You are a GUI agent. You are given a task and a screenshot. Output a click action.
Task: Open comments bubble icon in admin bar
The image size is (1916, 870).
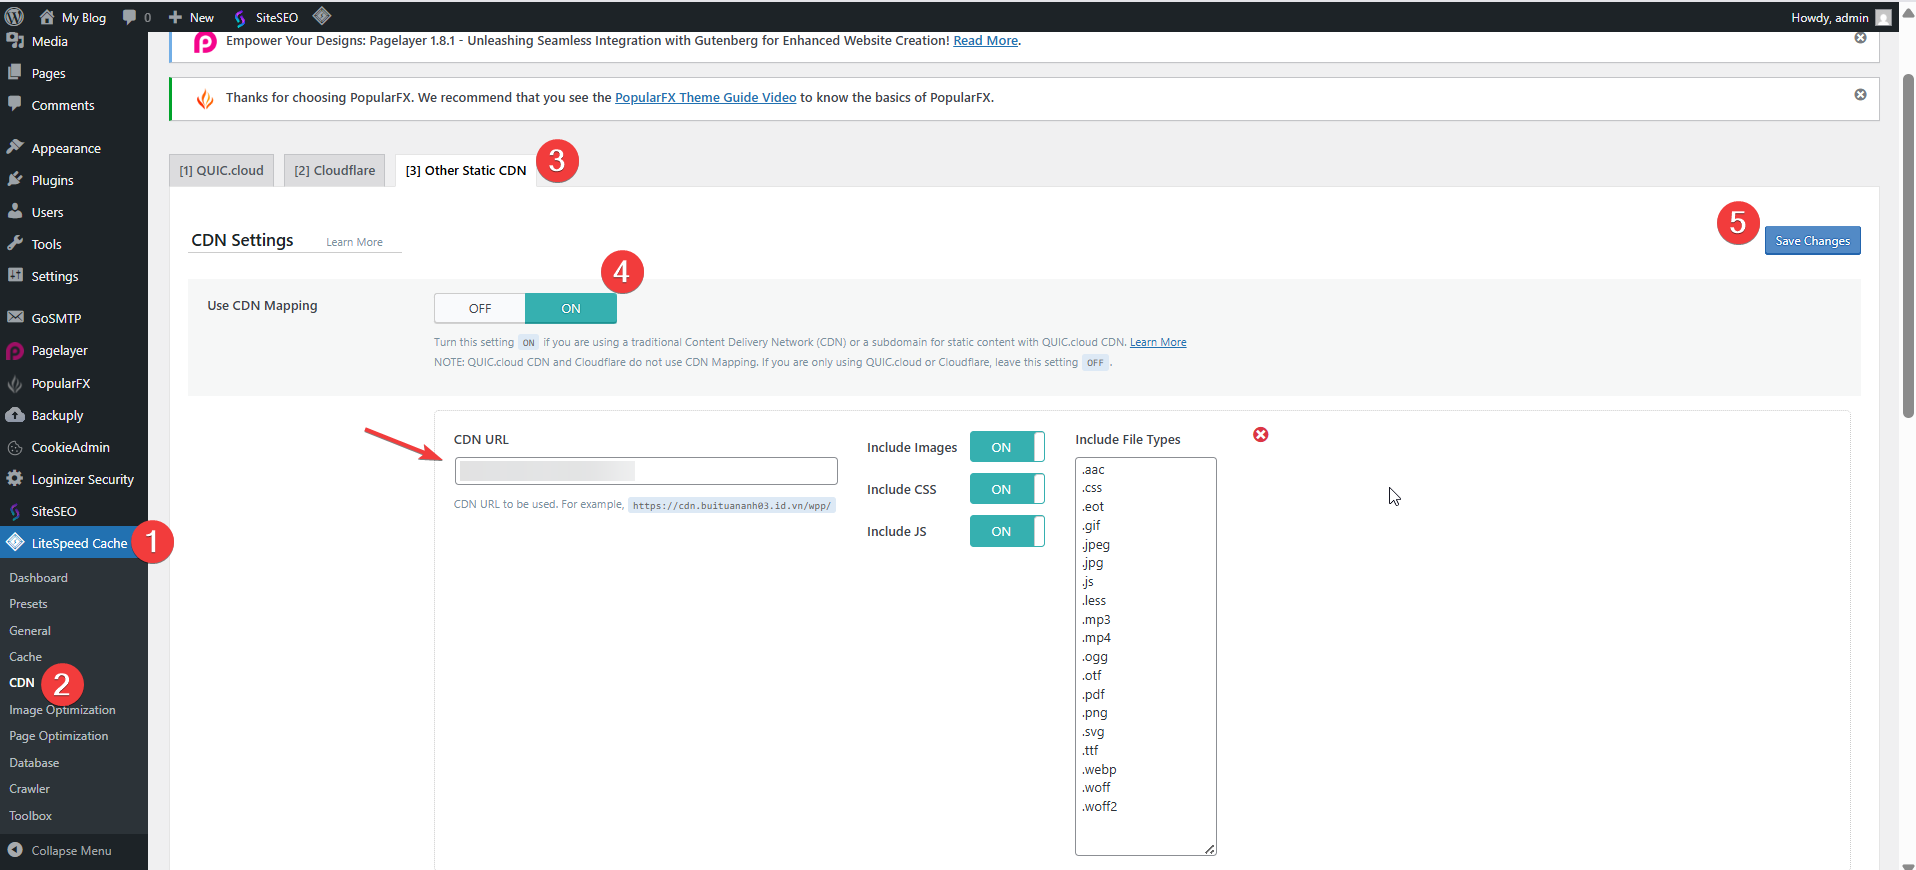pos(129,17)
